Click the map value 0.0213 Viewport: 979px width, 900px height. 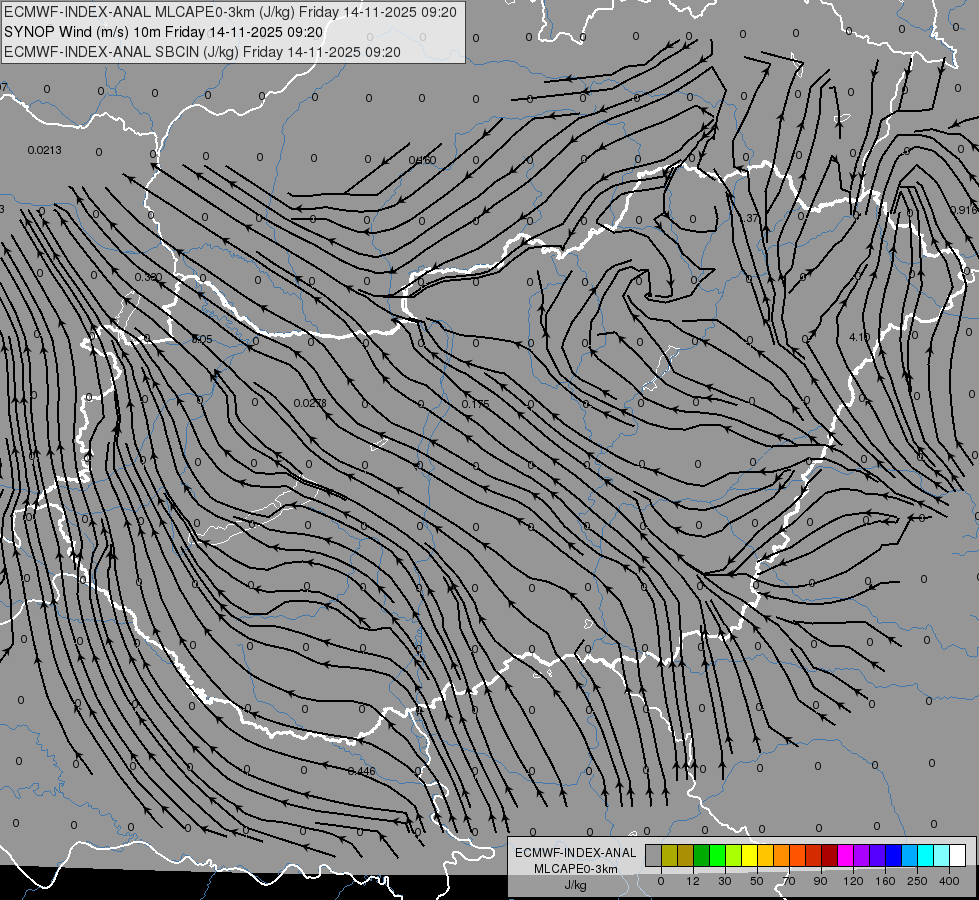point(44,150)
